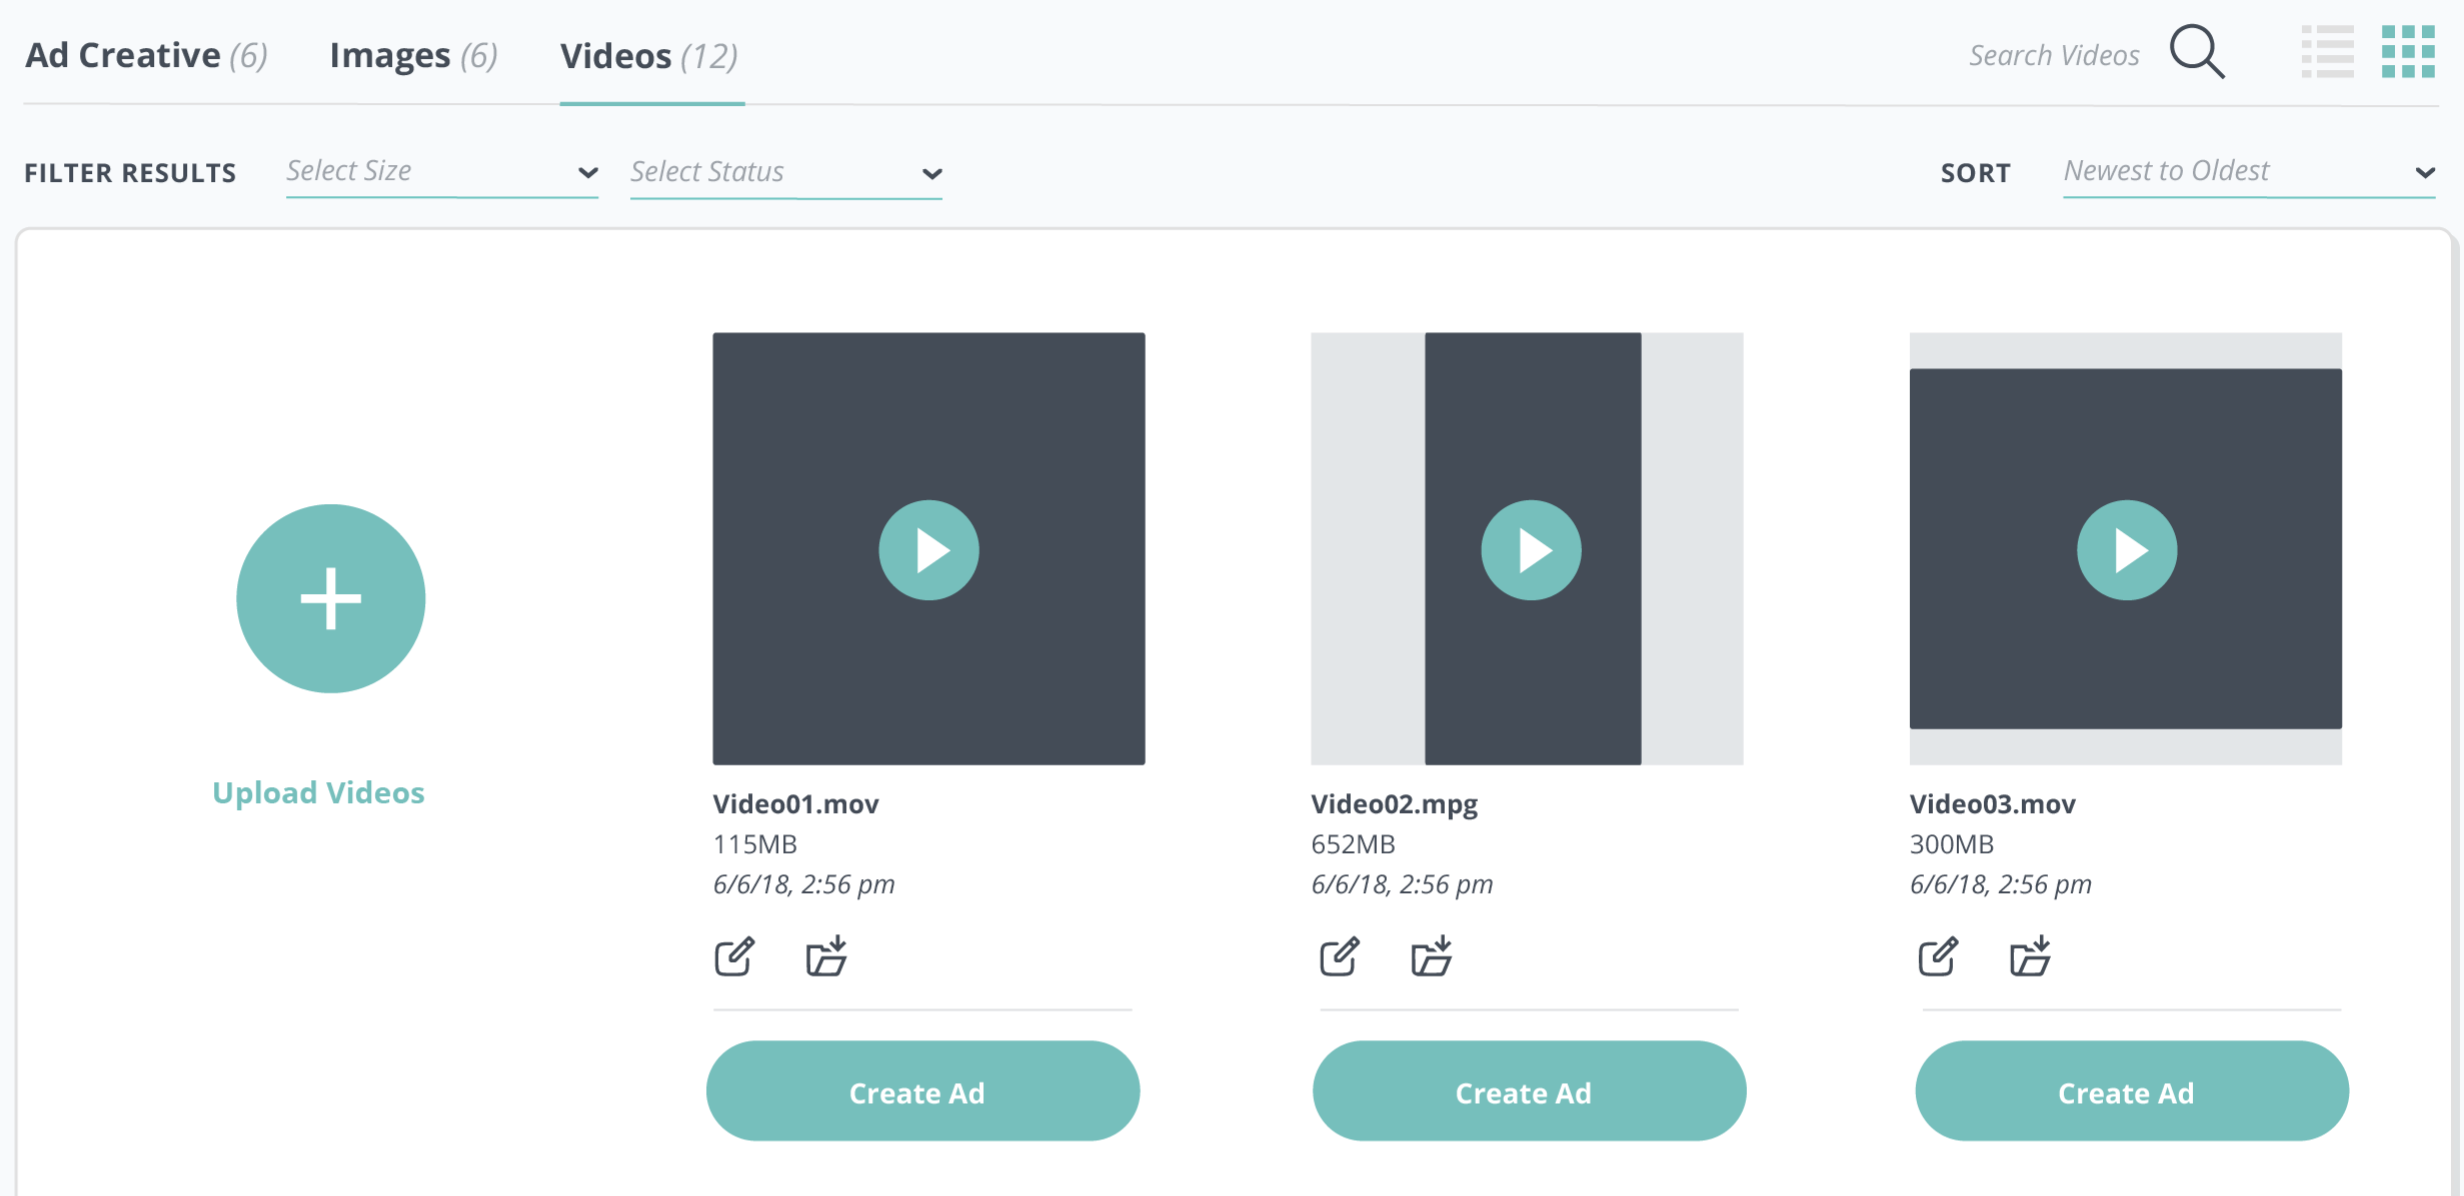Play Video01.mov thumbnail
Image resolution: width=2464 pixels, height=1196 pixels.
click(929, 550)
